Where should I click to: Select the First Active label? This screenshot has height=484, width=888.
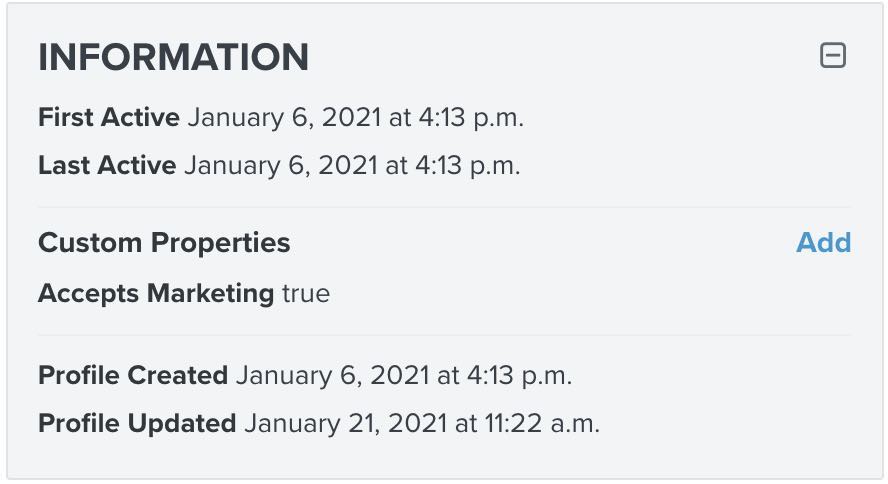click(x=109, y=117)
